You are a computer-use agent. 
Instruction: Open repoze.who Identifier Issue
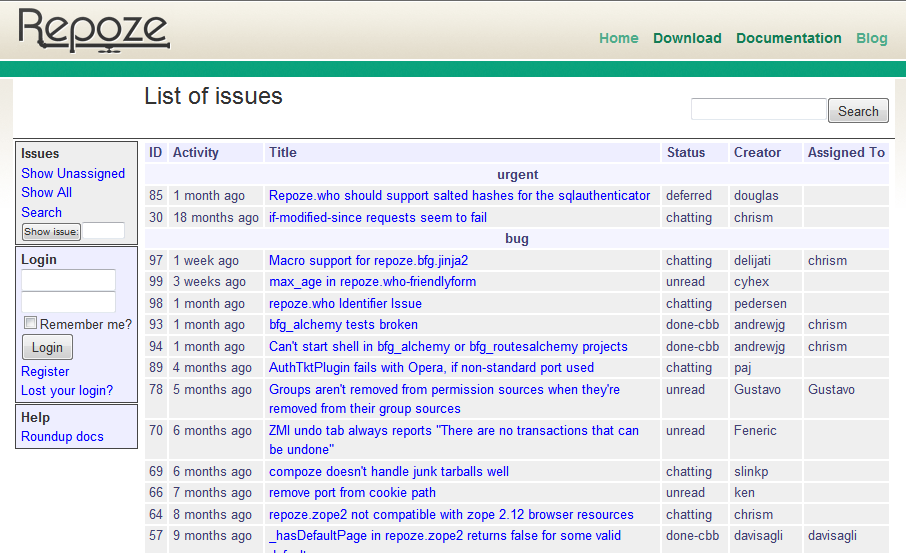pos(345,304)
